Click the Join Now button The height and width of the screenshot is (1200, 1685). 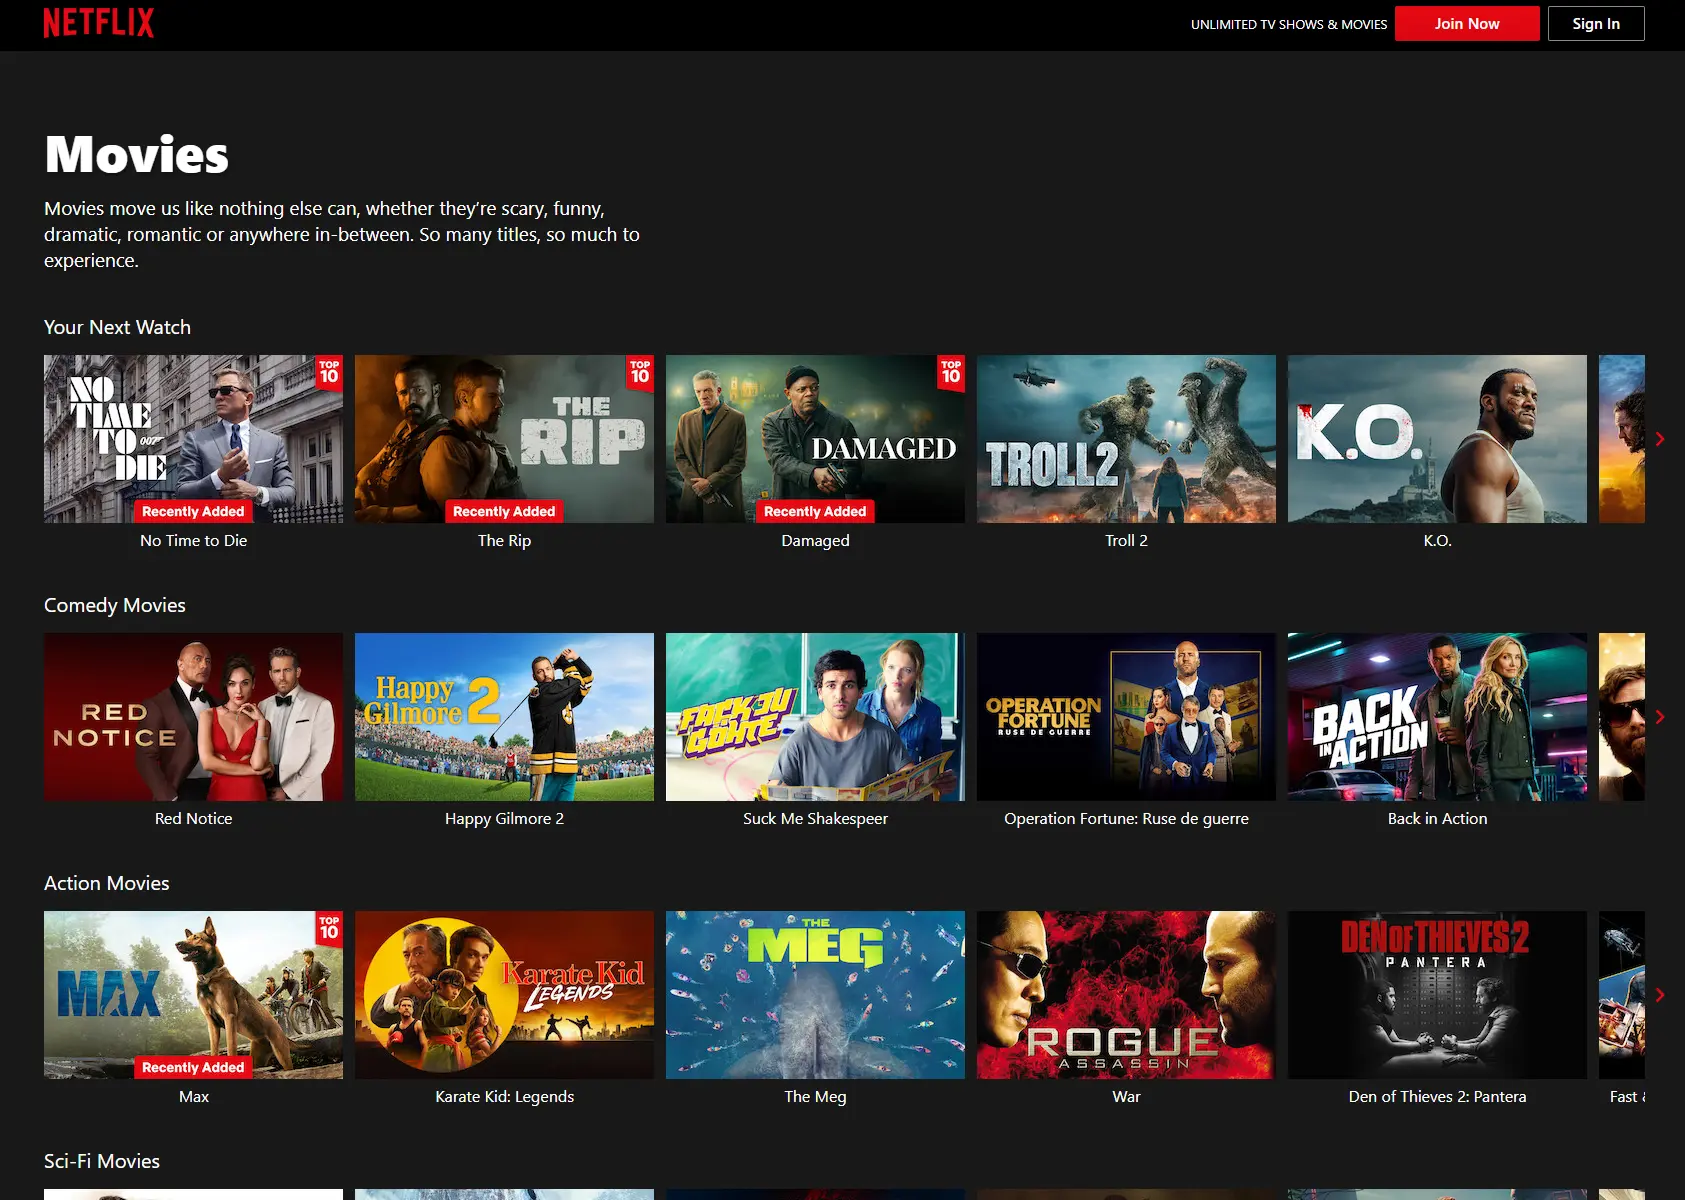1467,24
